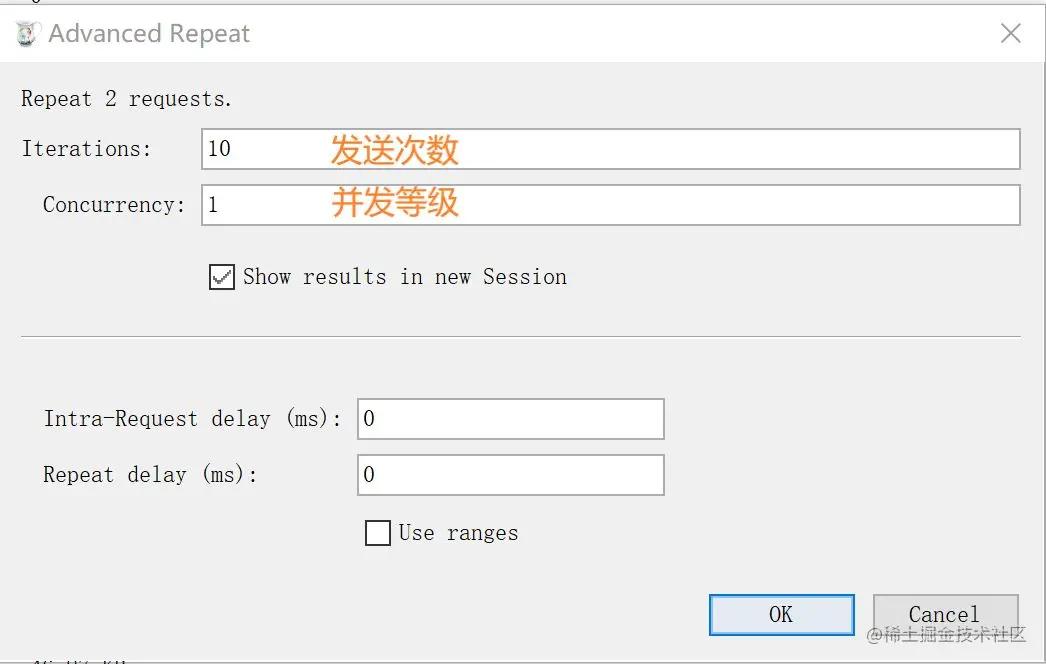Click the zero in Repeat delay field
Image resolution: width=1046 pixels, height=664 pixels.
pos(370,474)
